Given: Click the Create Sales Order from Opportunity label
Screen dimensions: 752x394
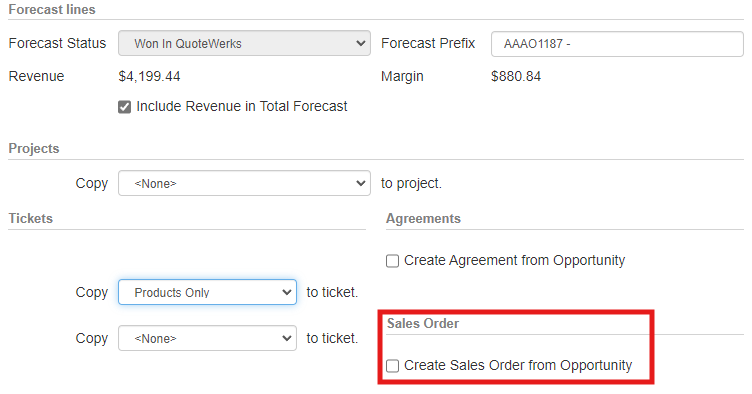Looking at the screenshot, I should [518, 365].
